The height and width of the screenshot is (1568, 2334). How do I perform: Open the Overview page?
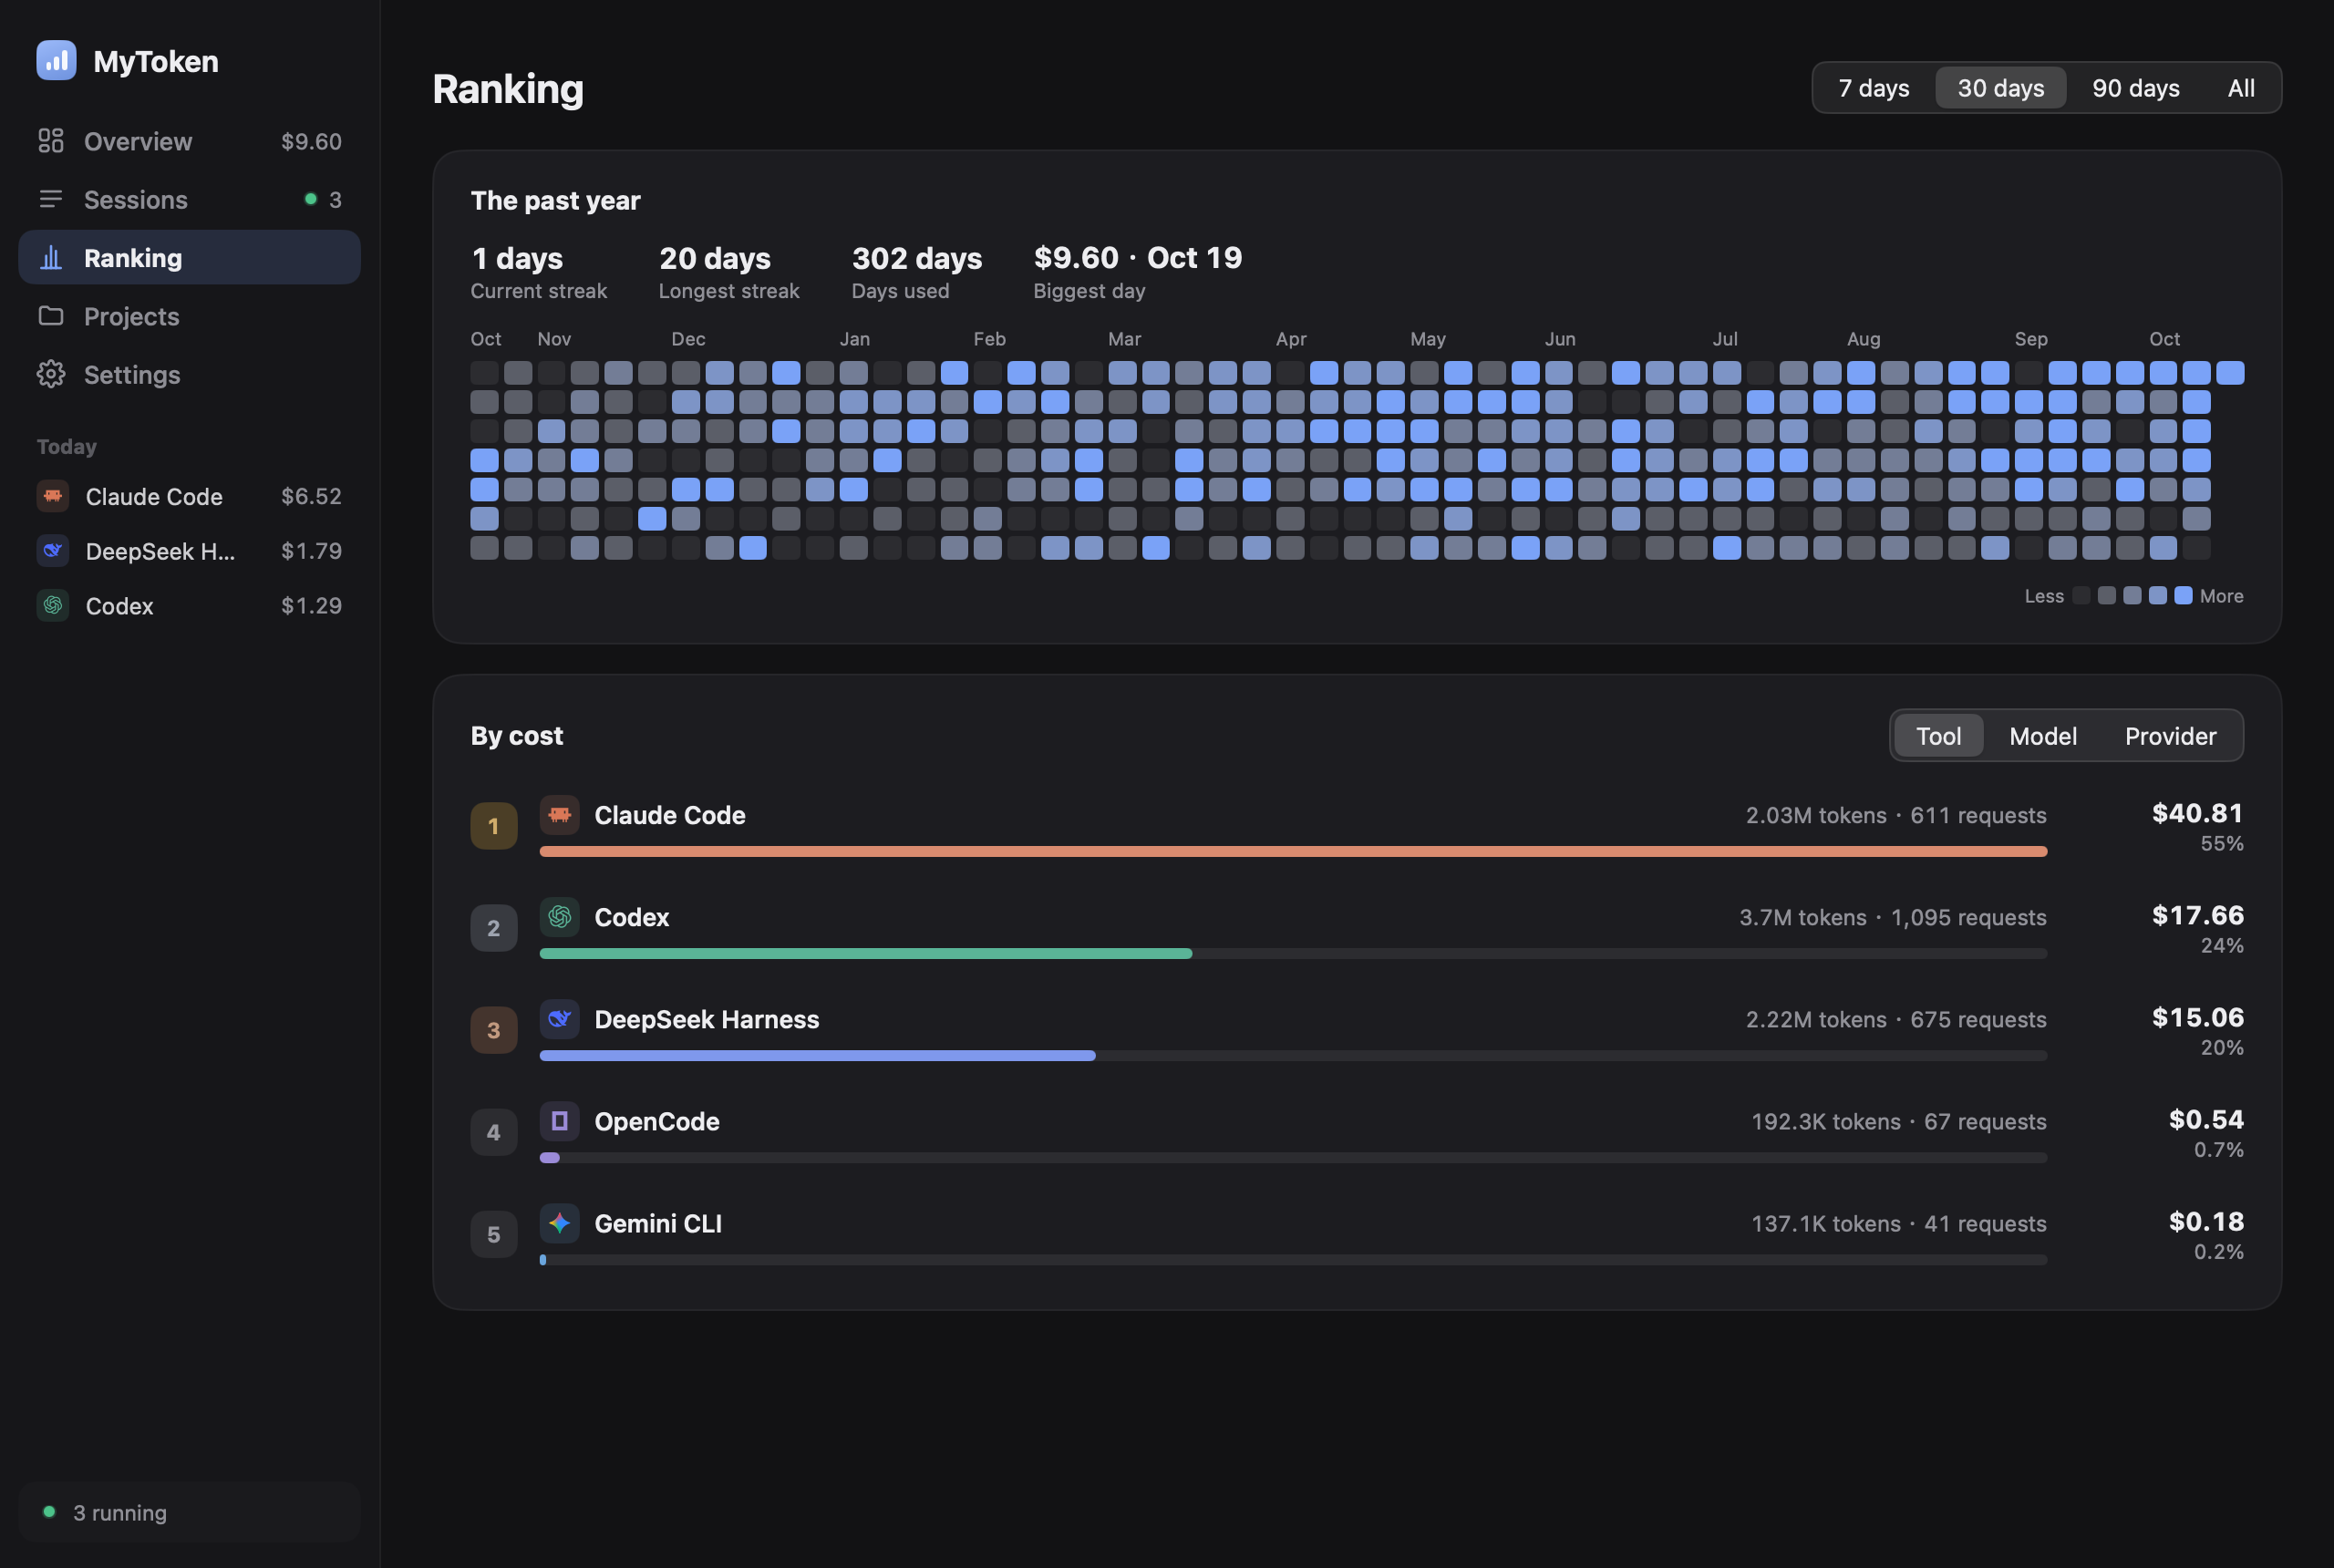pyautogui.click(x=190, y=141)
